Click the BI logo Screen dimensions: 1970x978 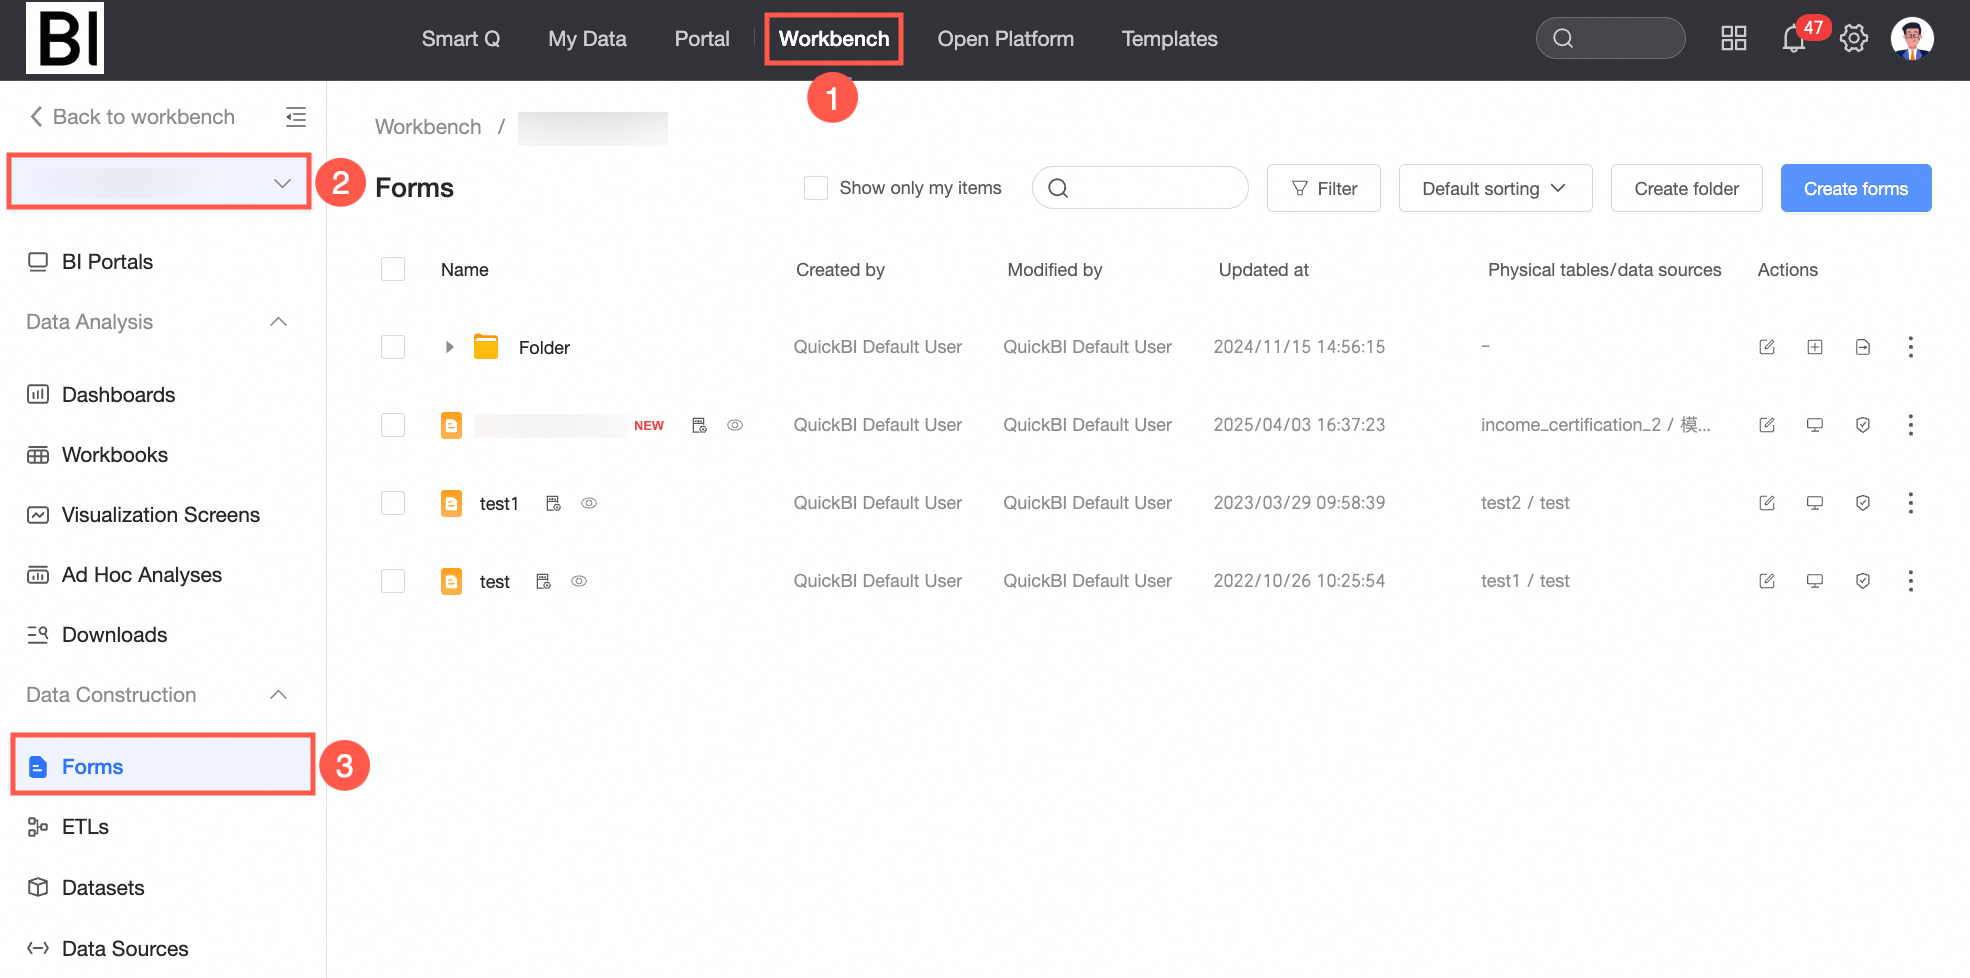point(65,38)
